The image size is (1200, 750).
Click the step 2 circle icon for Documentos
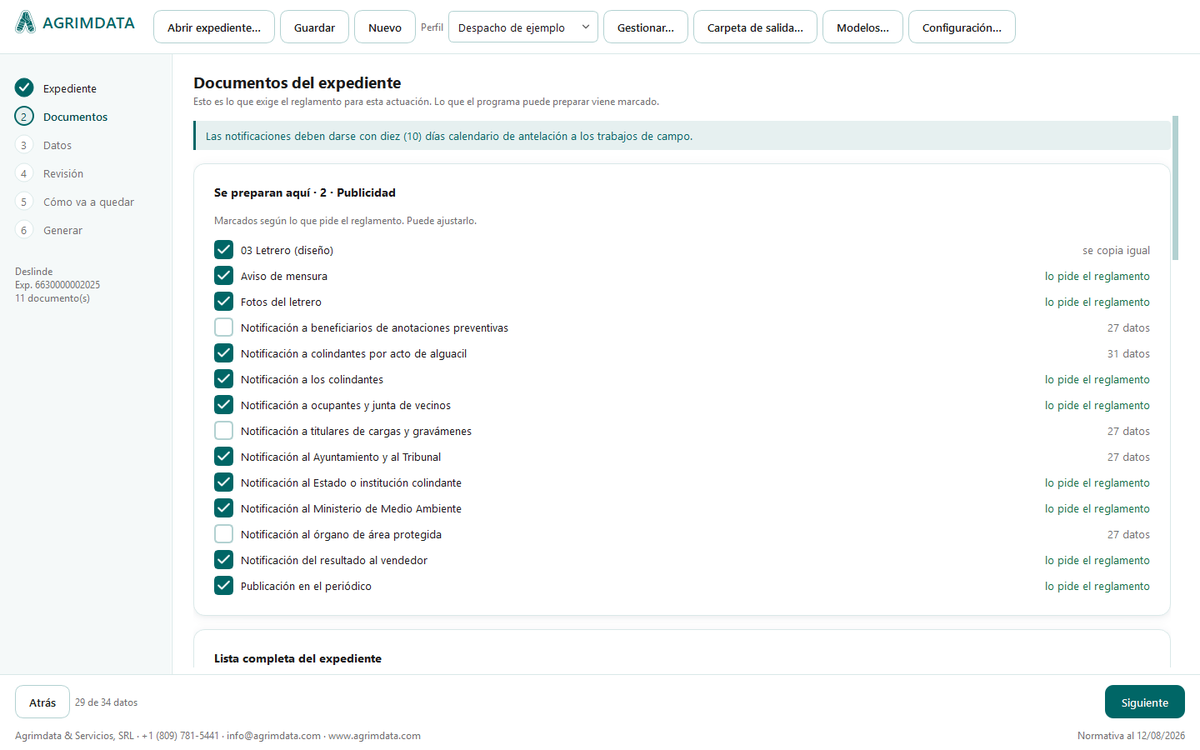coord(25,116)
